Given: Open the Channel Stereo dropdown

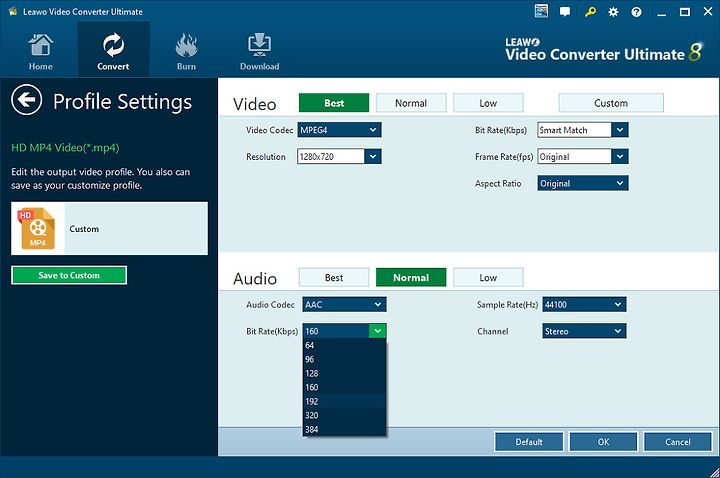Looking at the screenshot, I should click(x=584, y=331).
